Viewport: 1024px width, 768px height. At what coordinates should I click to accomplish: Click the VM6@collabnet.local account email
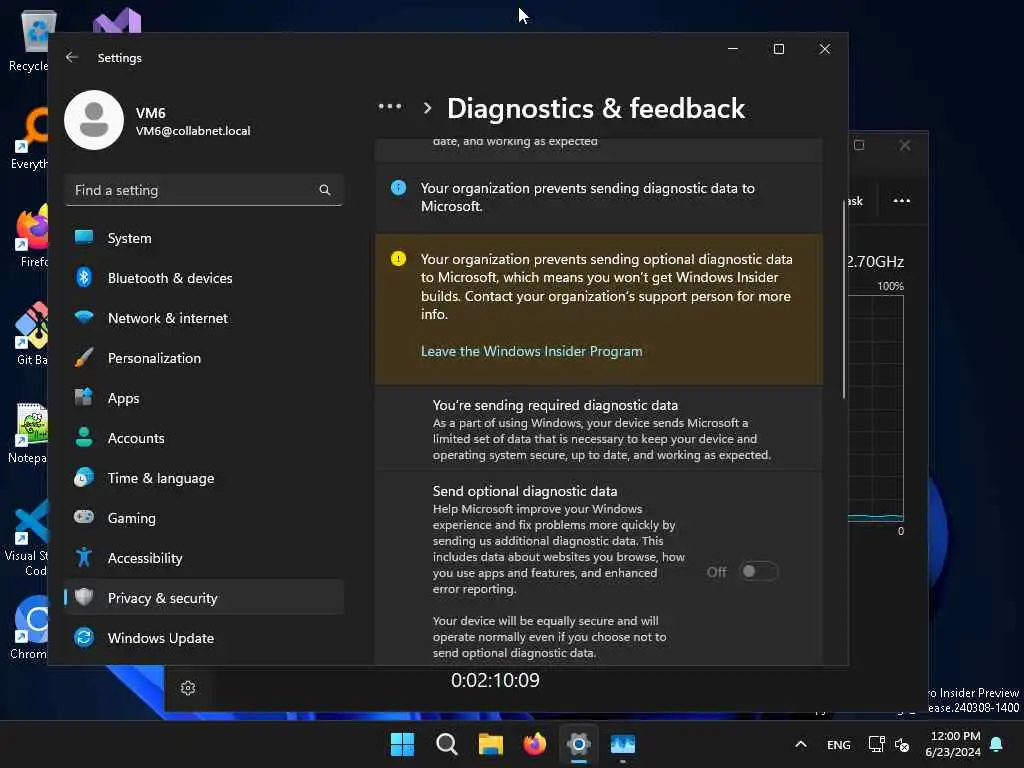tap(193, 131)
